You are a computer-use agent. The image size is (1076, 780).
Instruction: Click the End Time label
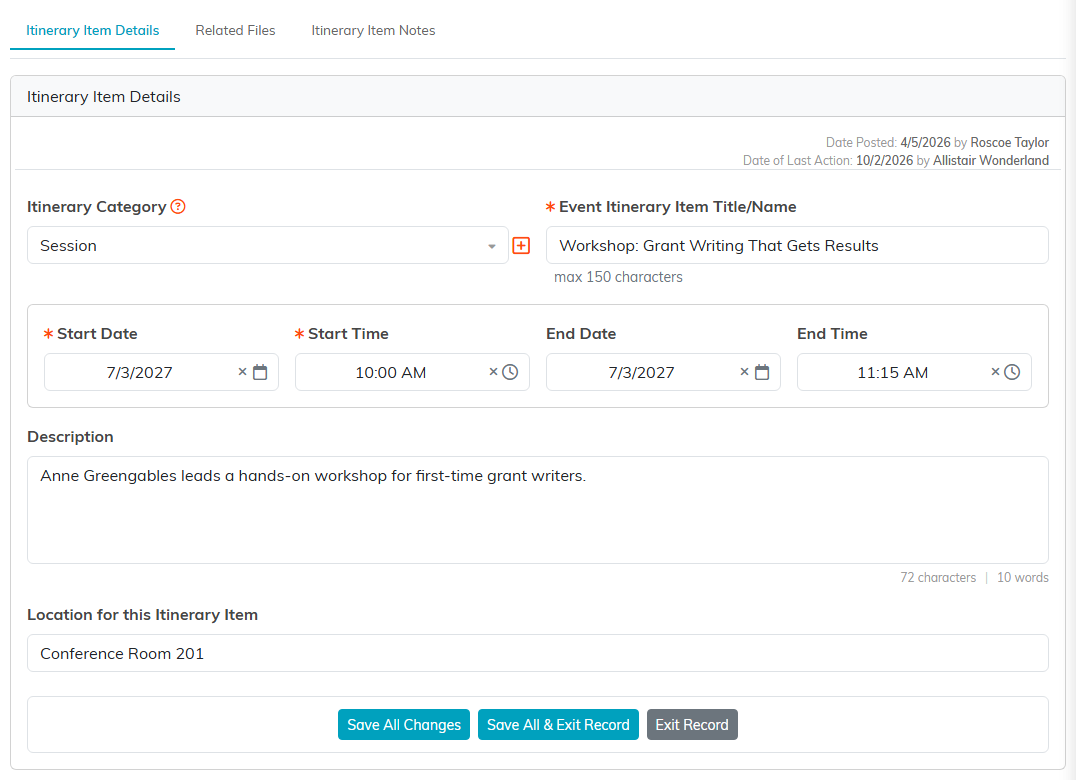click(832, 333)
